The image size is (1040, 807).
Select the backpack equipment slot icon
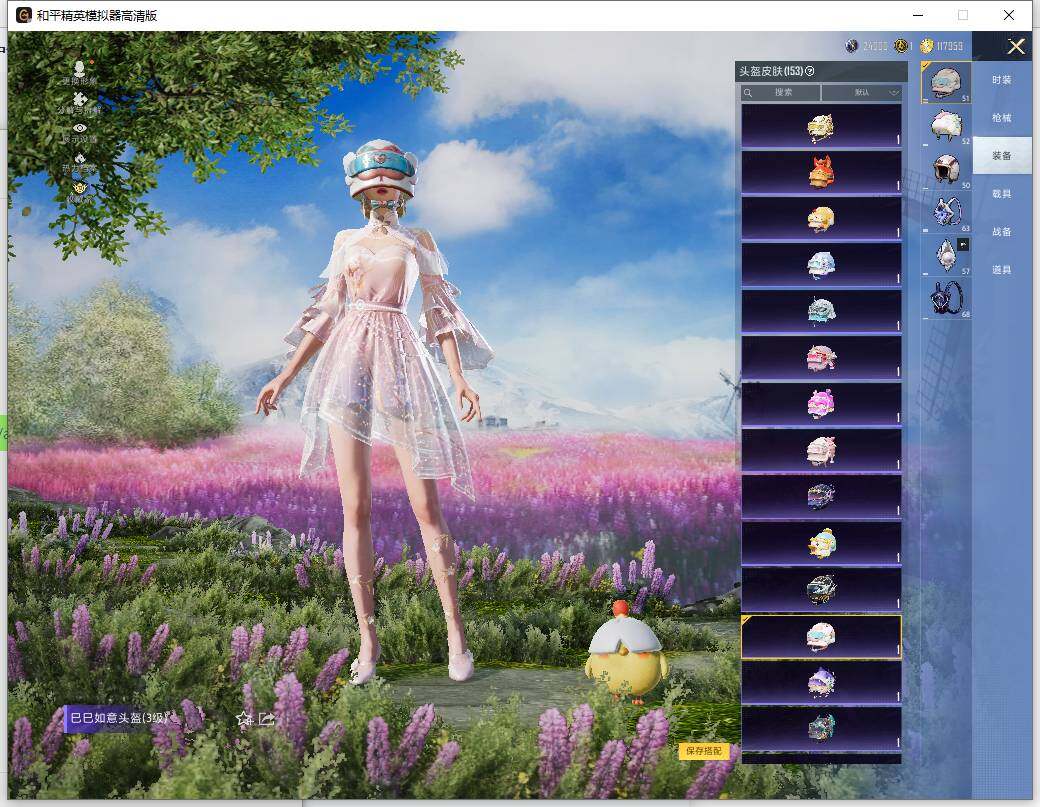point(945,210)
